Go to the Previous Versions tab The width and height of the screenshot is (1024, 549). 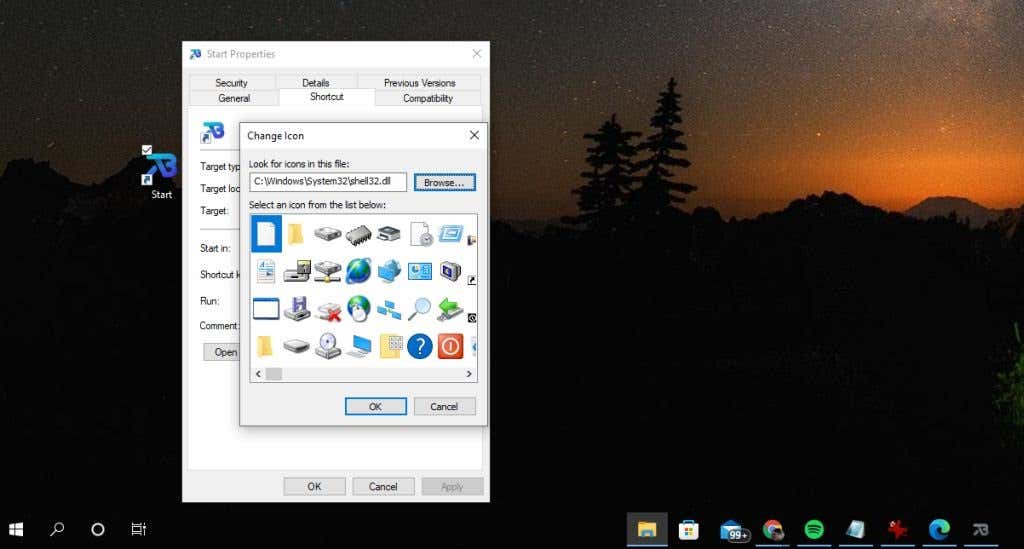419,83
